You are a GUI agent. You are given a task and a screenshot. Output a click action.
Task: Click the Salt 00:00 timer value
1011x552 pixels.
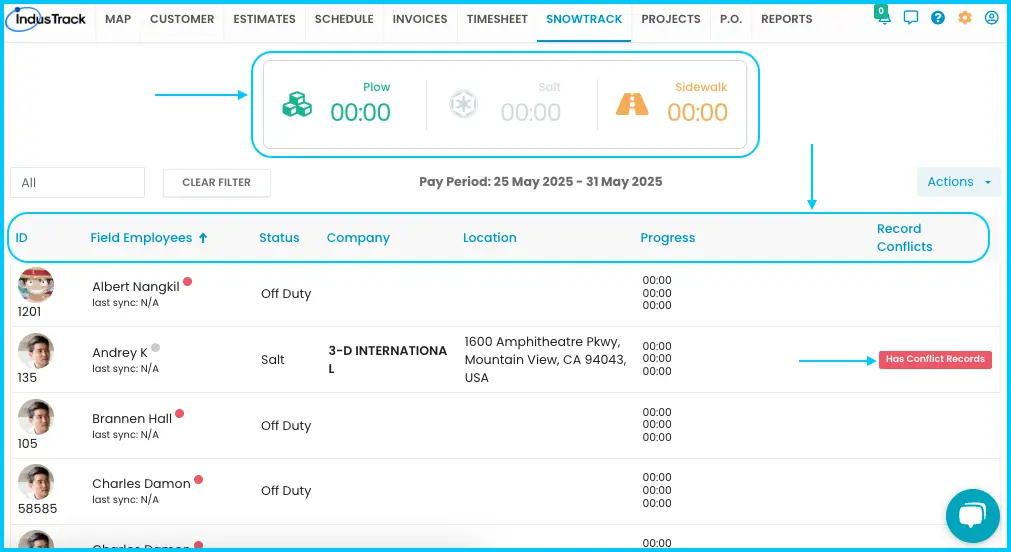point(531,112)
